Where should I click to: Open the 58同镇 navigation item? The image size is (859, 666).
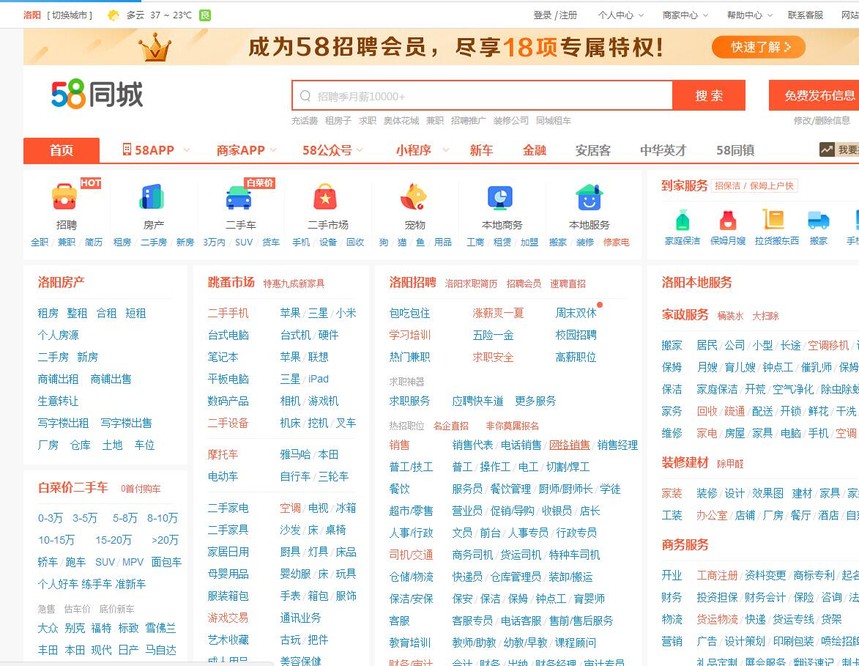tap(735, 150)
